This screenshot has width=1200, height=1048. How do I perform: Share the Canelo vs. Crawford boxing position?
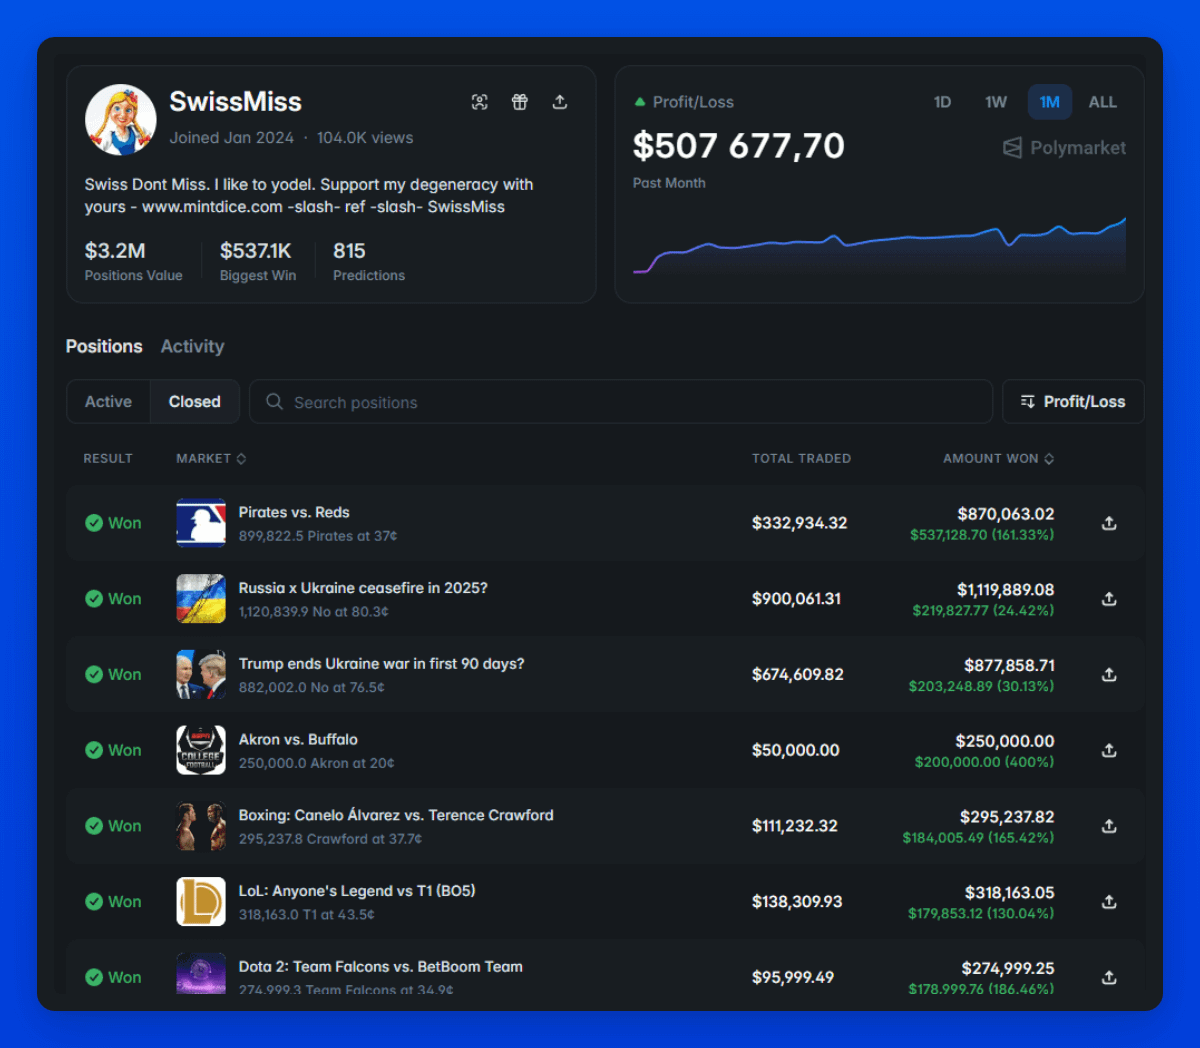click(x=1109, y=826)
